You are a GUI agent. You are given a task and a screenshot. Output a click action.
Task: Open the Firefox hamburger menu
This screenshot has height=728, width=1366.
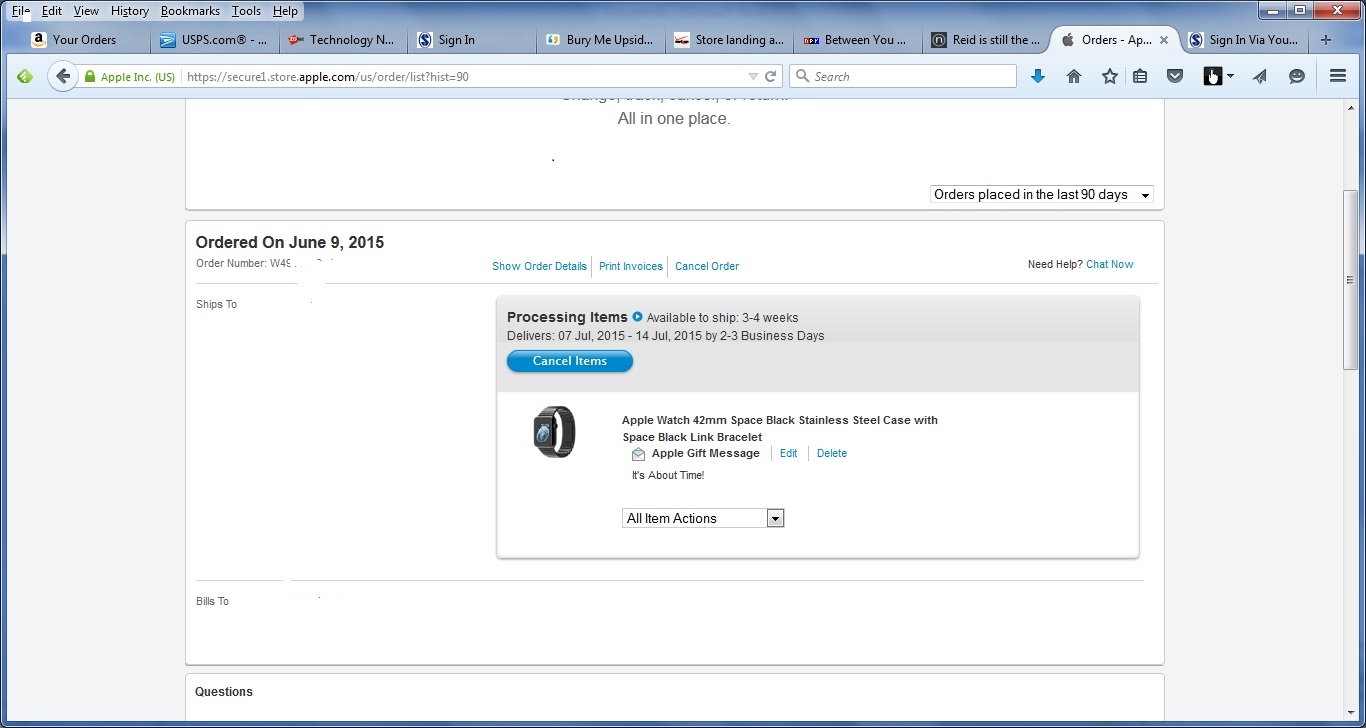[1338, 76]
